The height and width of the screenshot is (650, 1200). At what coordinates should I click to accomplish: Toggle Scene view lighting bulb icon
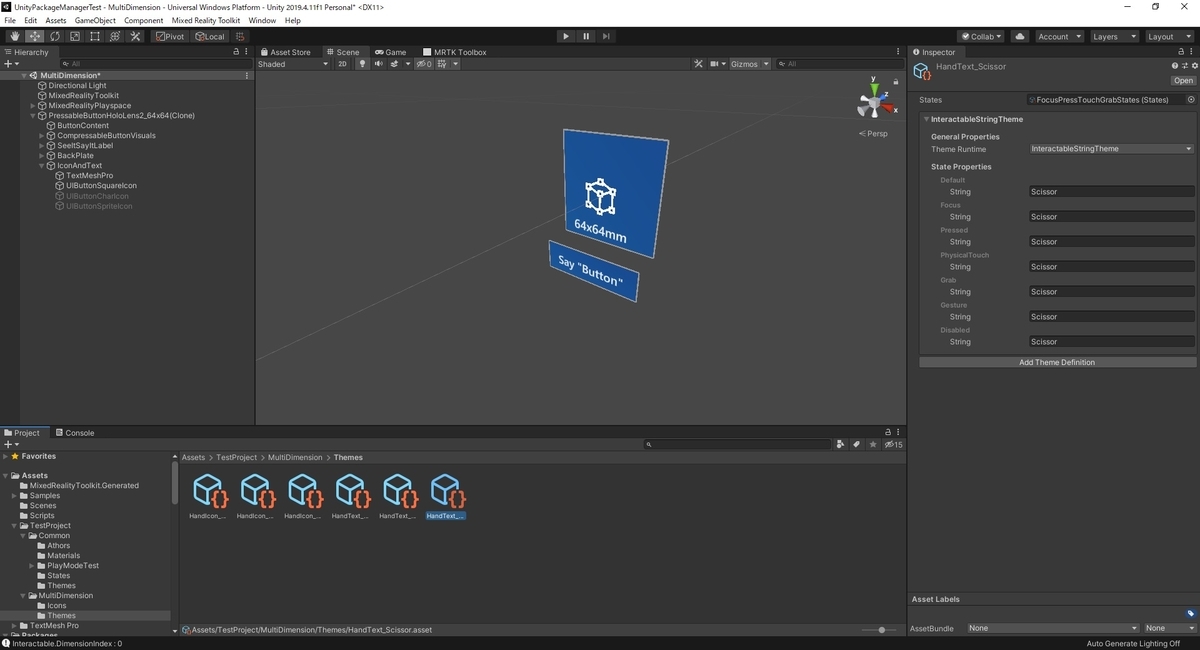point(363,64)
